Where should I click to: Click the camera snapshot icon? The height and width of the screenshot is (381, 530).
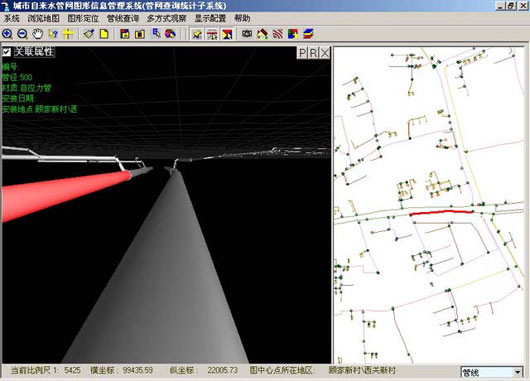247,34
